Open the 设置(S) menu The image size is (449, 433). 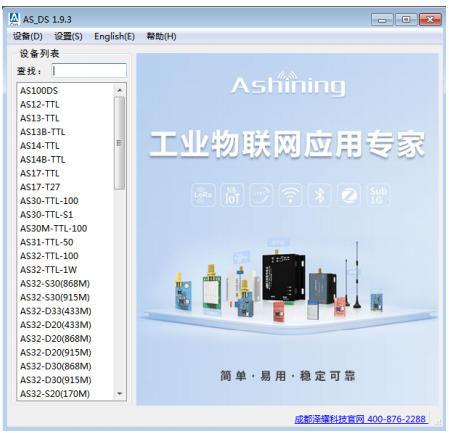(x=68, y=36)
